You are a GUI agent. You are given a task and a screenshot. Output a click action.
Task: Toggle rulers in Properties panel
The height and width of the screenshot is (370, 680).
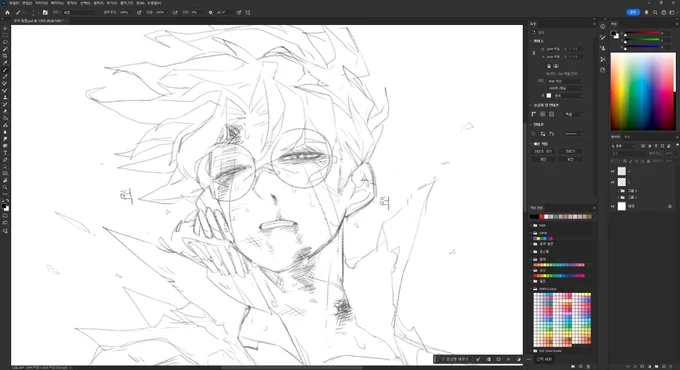[534, 114]
